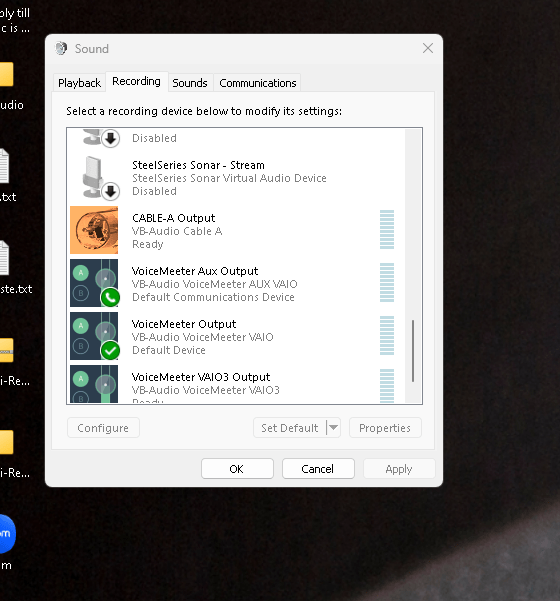Select SteelSeries Sonar - Stream device name
The image size is (560, 601).
pos(198,165)
